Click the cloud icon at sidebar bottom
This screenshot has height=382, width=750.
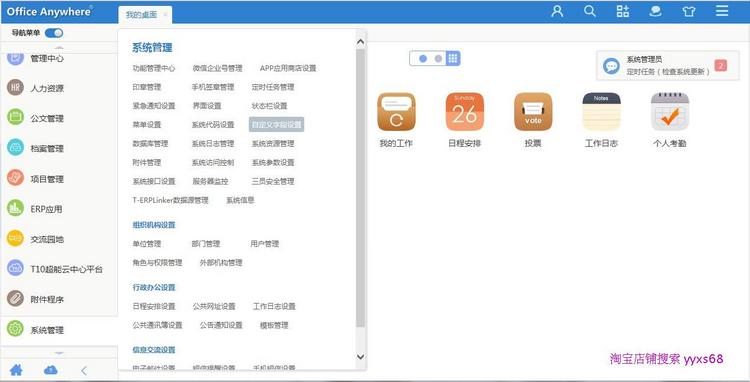[x=50, y=370]
